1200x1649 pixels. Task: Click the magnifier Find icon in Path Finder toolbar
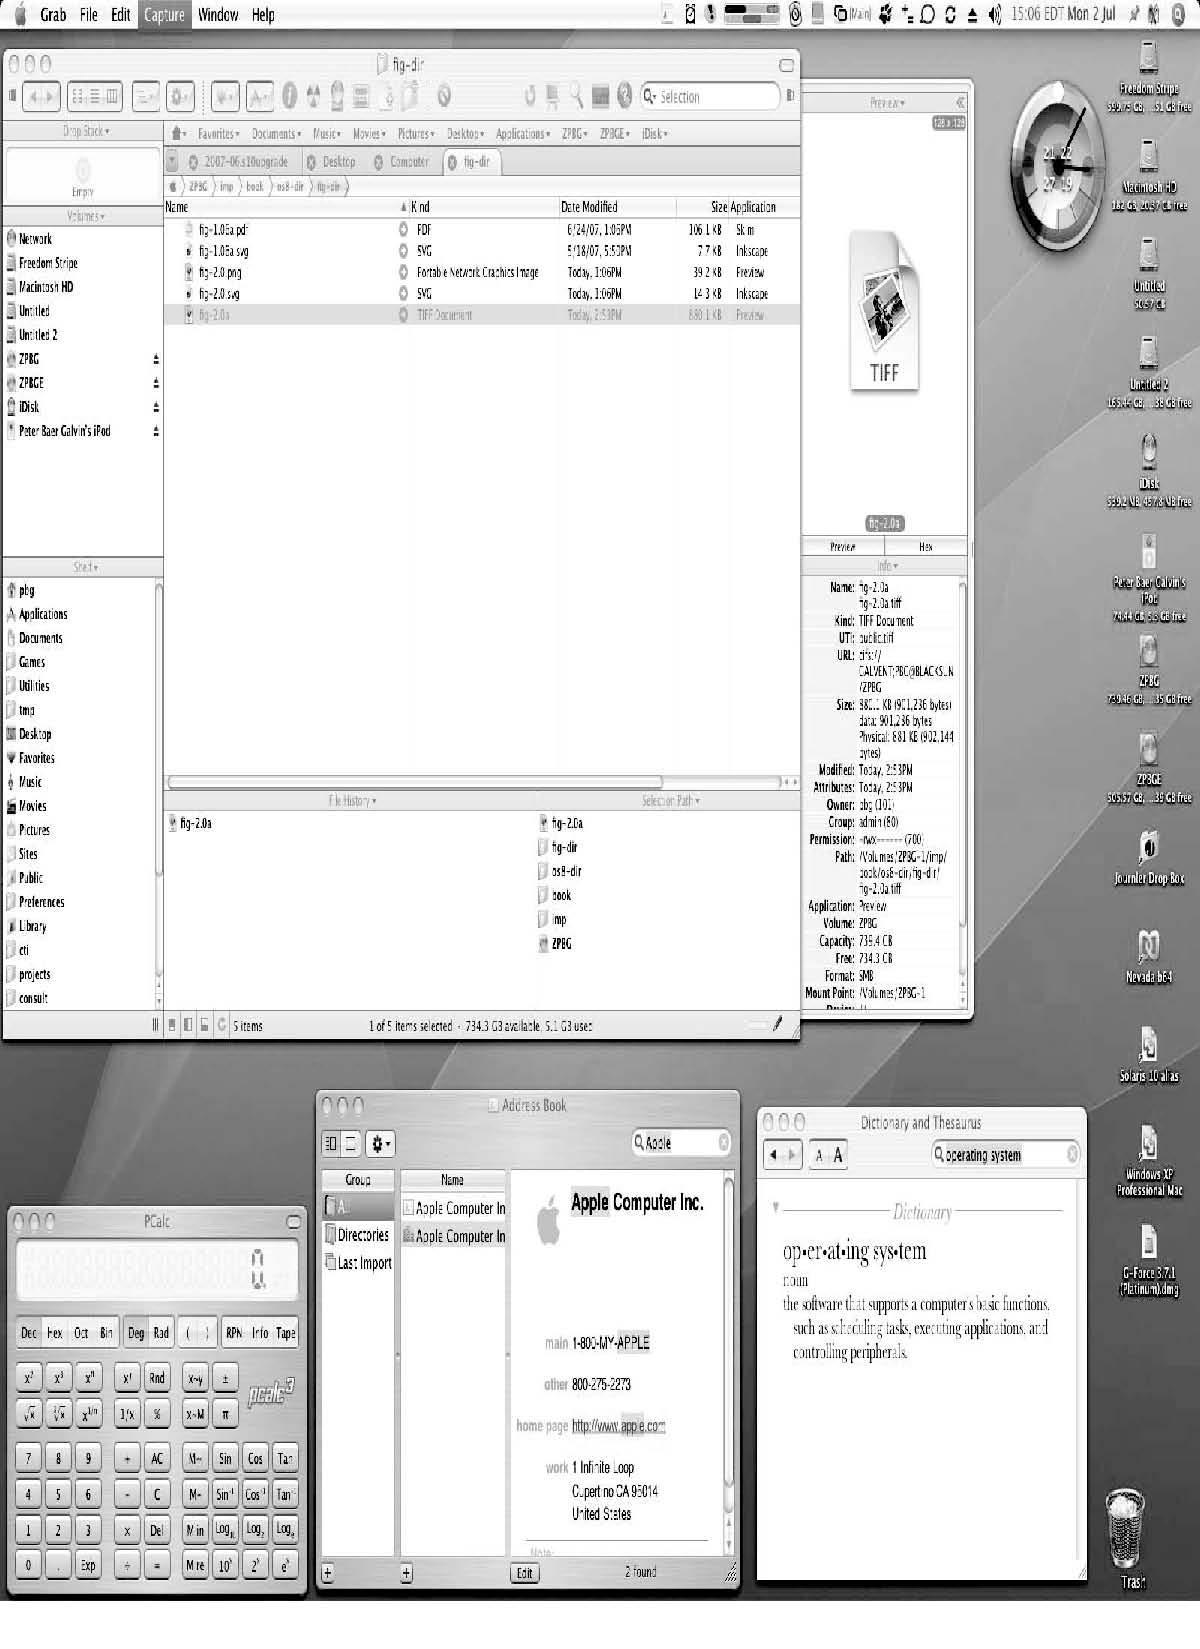tap(577, 96)
